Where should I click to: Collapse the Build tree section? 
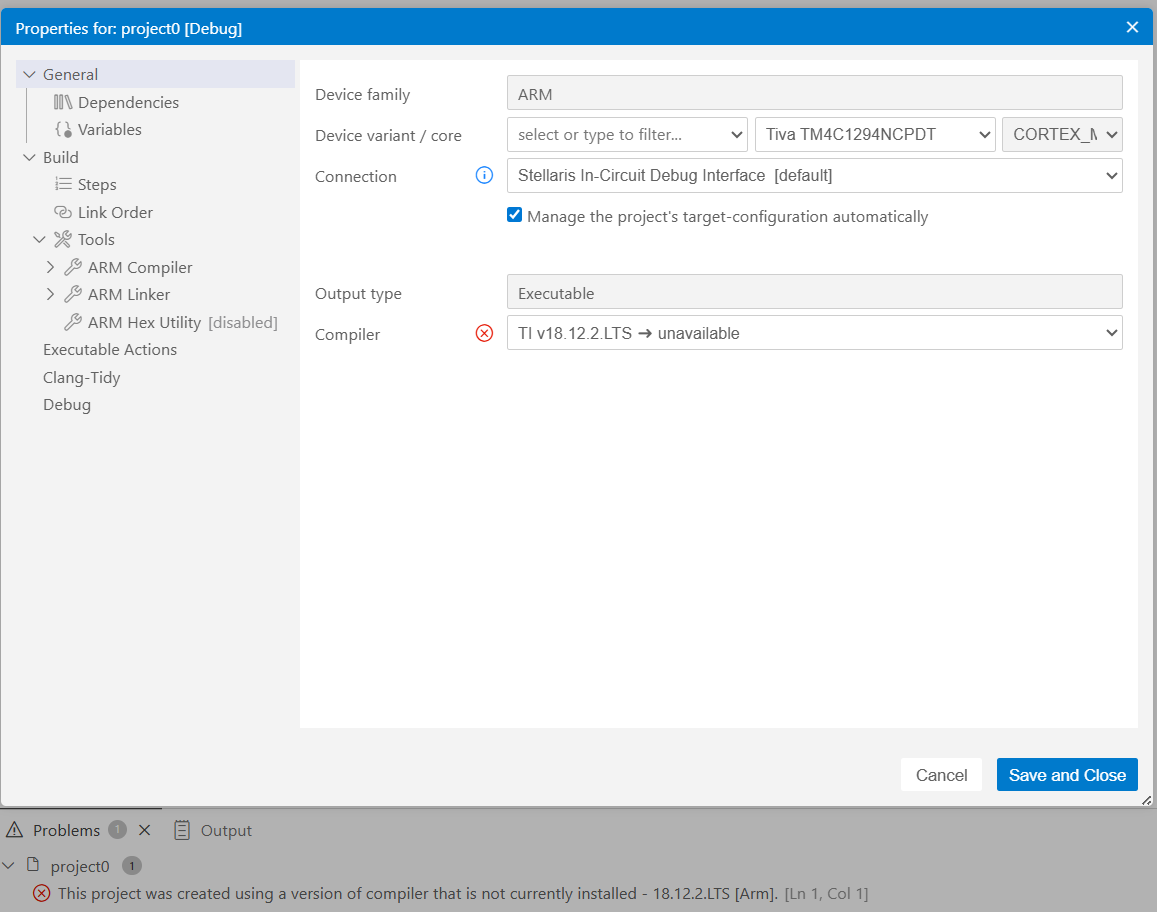click(28, 157)
